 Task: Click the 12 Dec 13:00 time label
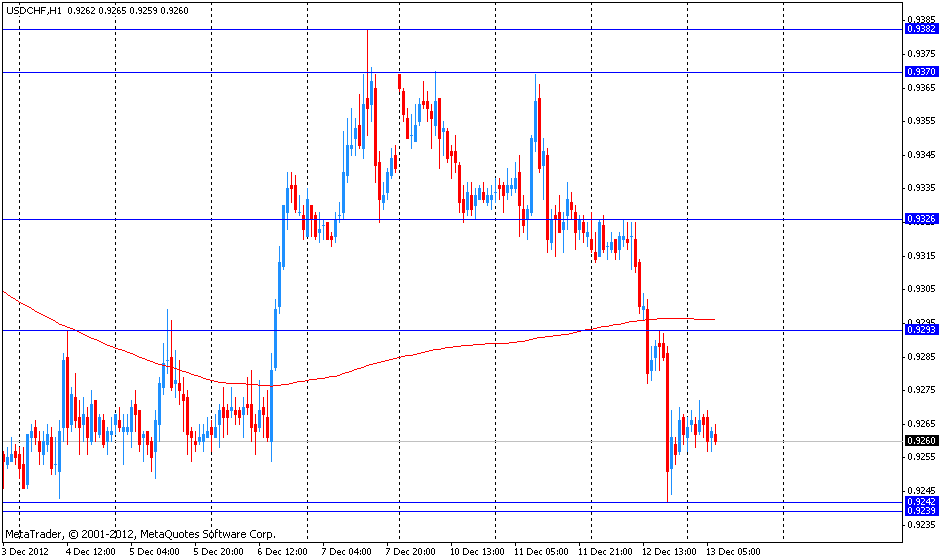[x=670, y=552]
